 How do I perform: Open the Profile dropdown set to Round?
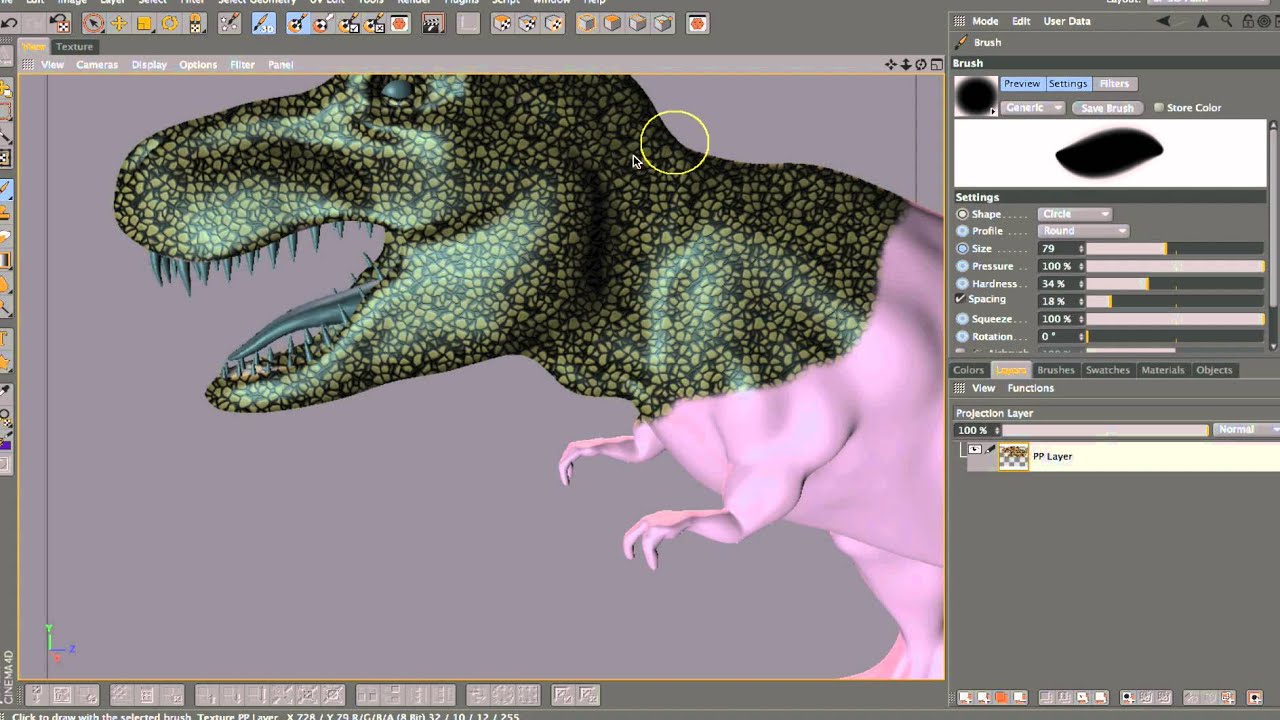(x=1083, y=231)
